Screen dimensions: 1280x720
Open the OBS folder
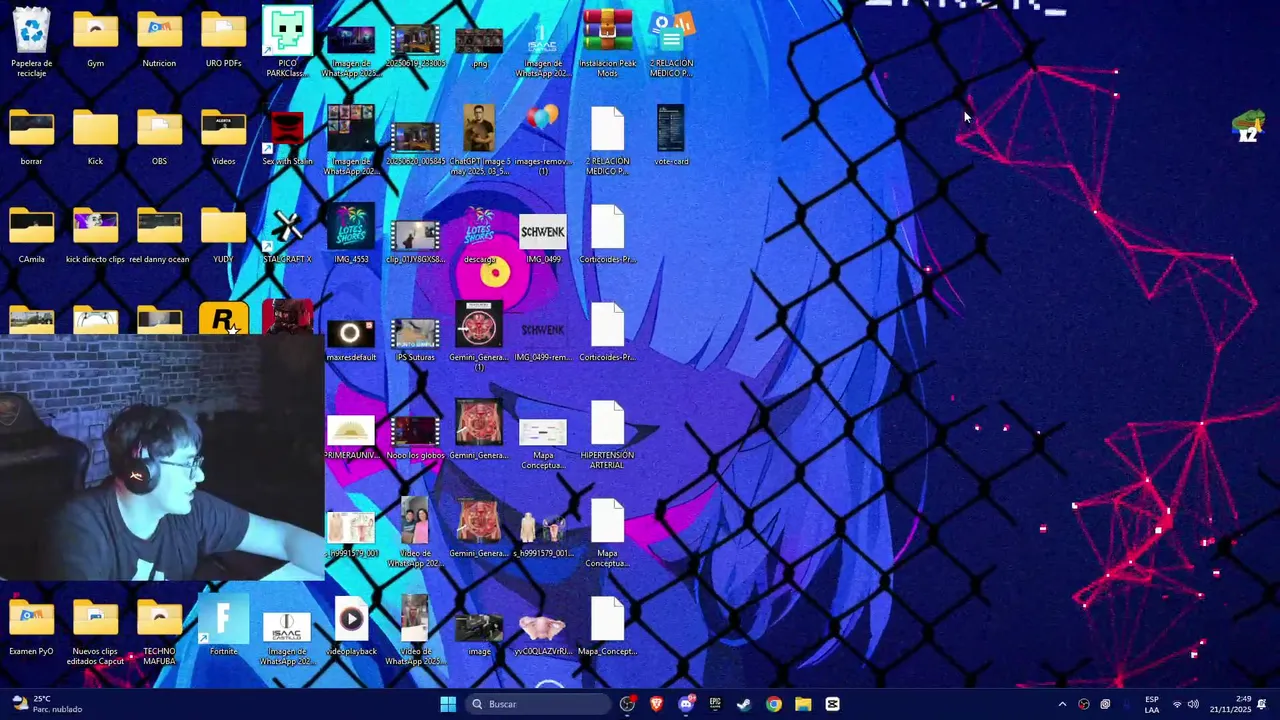pyautogui.click(x=159, y=139)
